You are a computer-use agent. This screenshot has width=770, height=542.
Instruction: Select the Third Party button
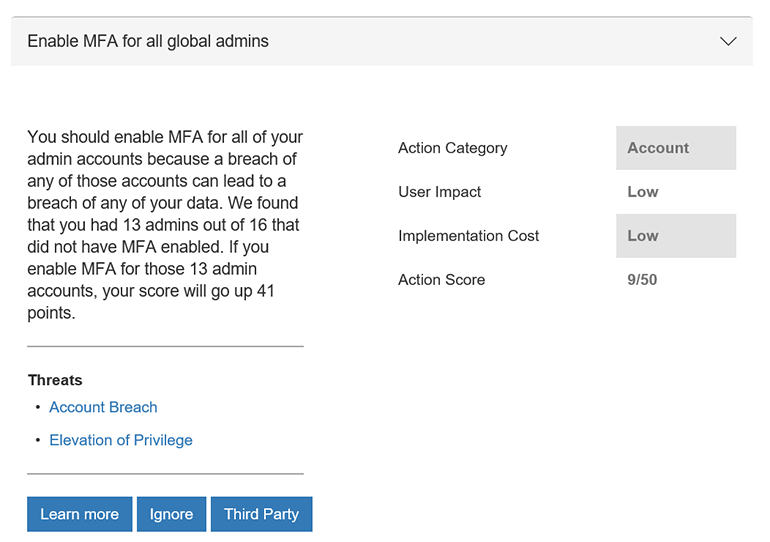tap(261, 514)
